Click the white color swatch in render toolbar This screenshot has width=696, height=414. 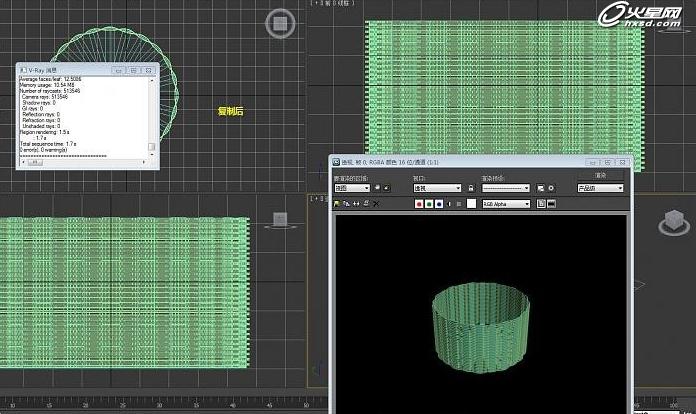pyautogui.click(x=471, y=203)
